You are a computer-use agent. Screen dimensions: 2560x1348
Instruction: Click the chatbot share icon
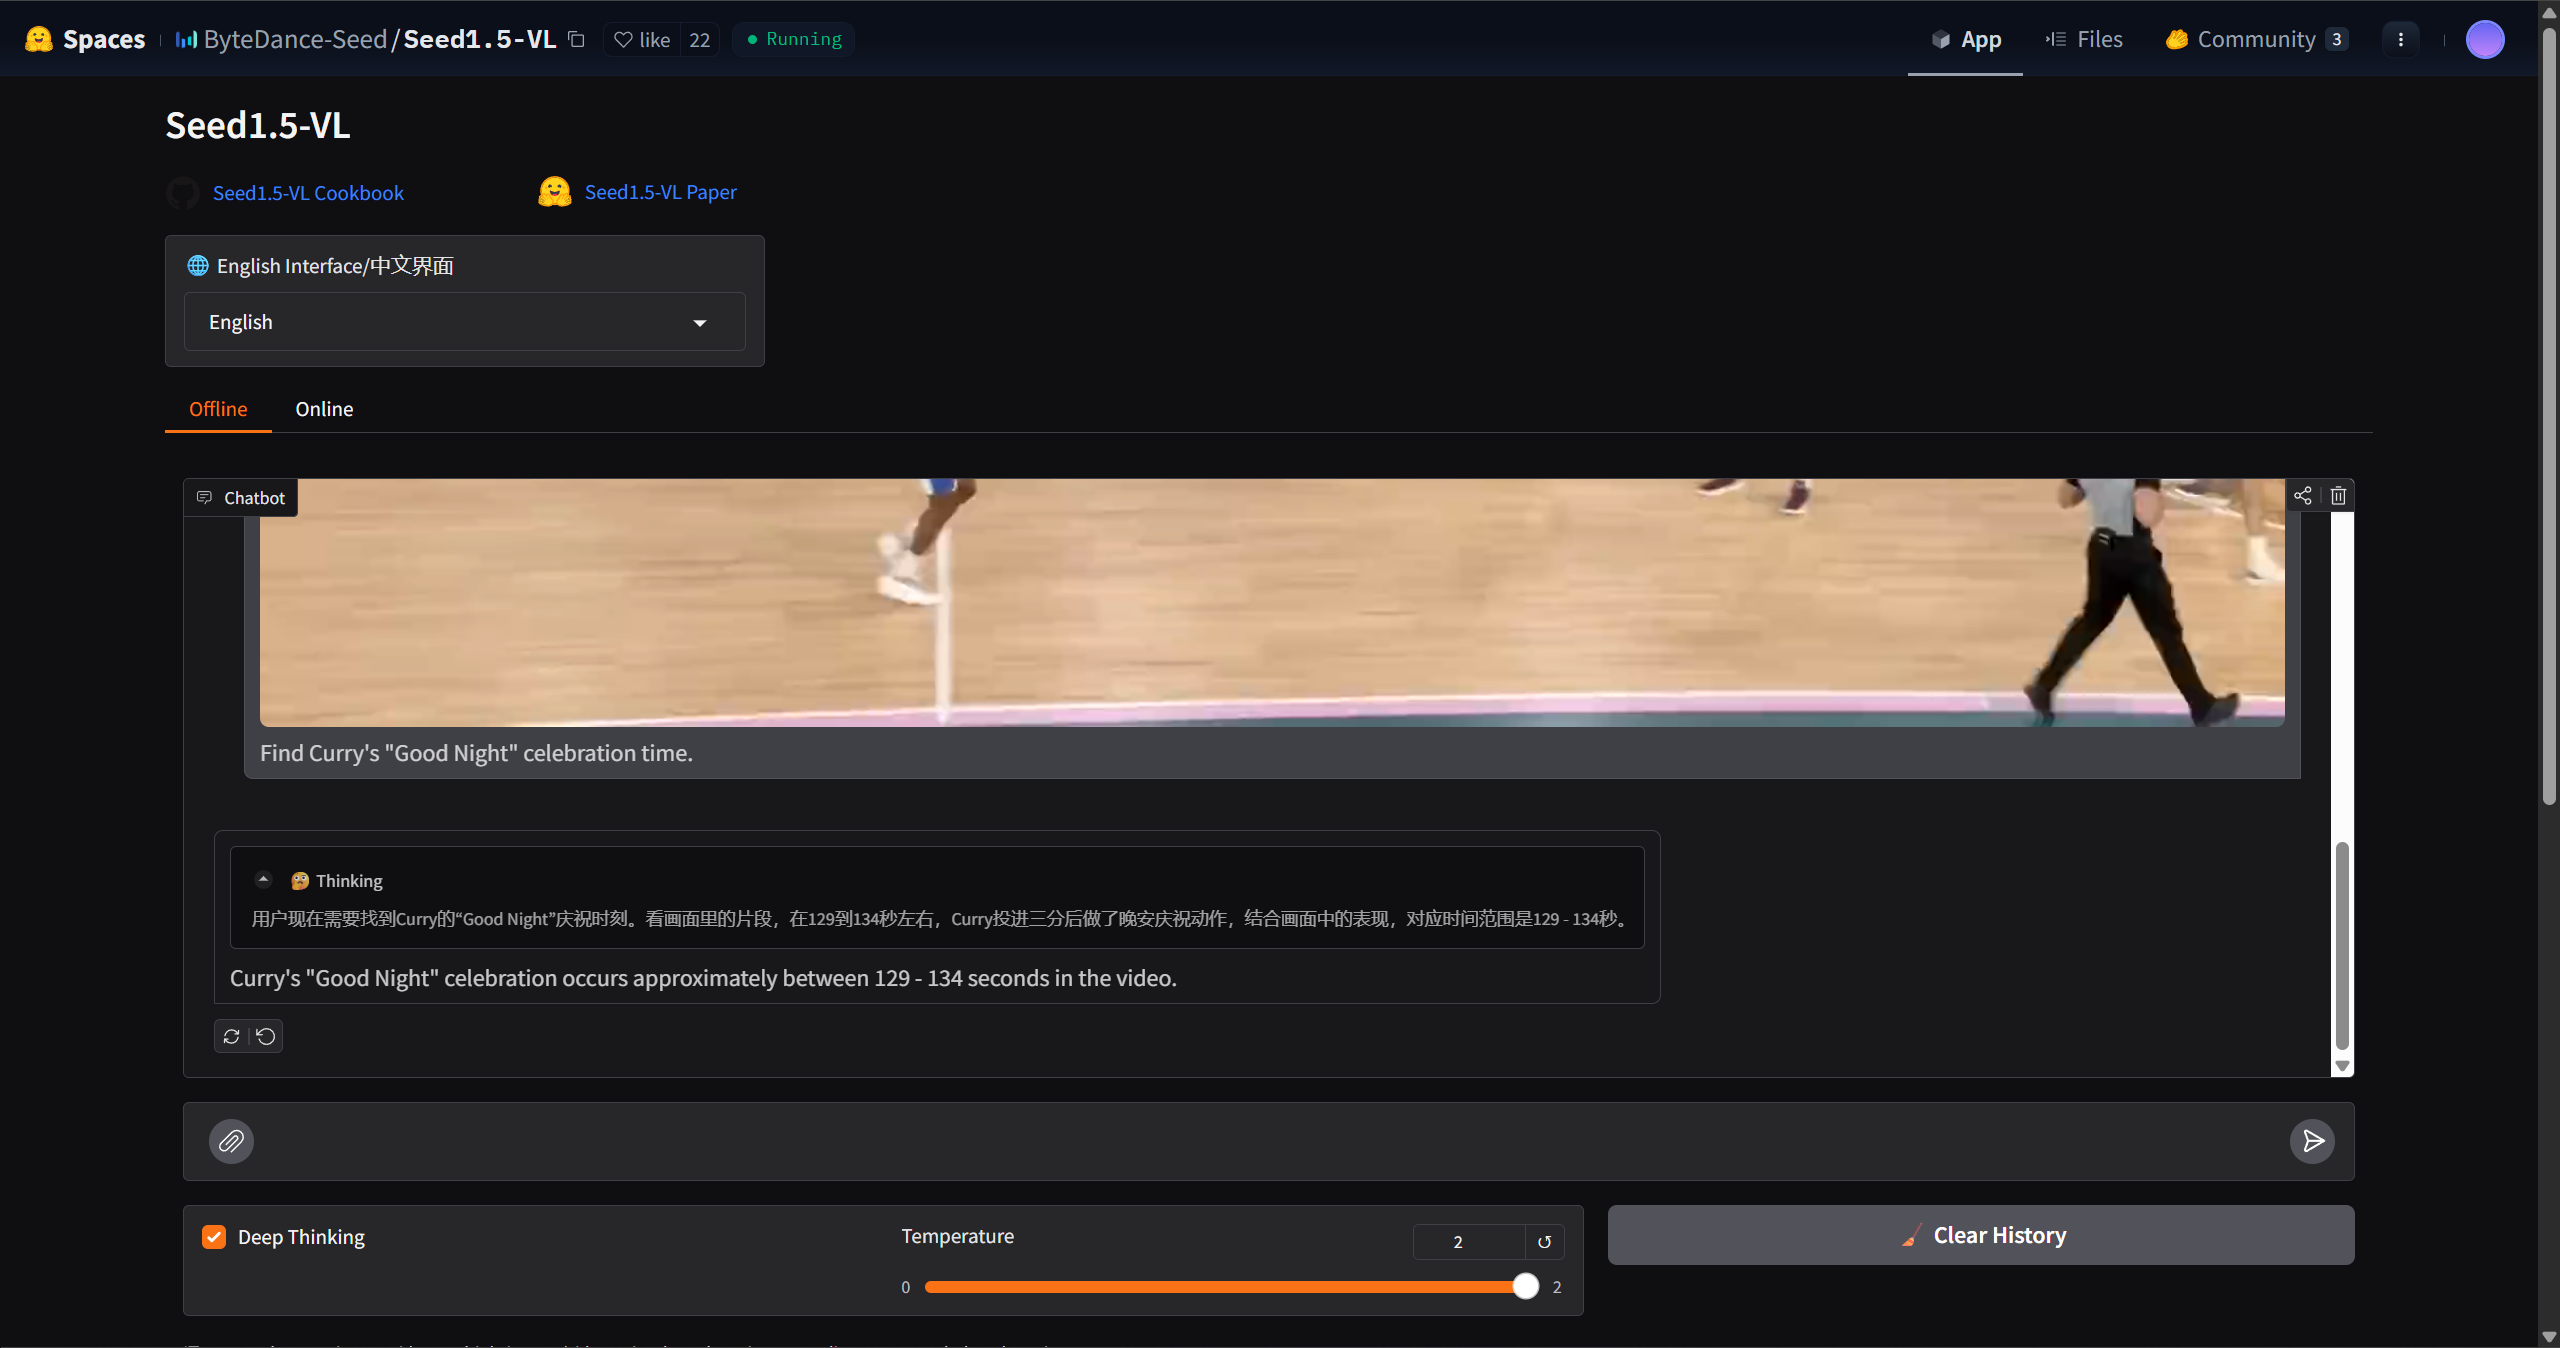pyautogui.click(x=2302, y=496)
